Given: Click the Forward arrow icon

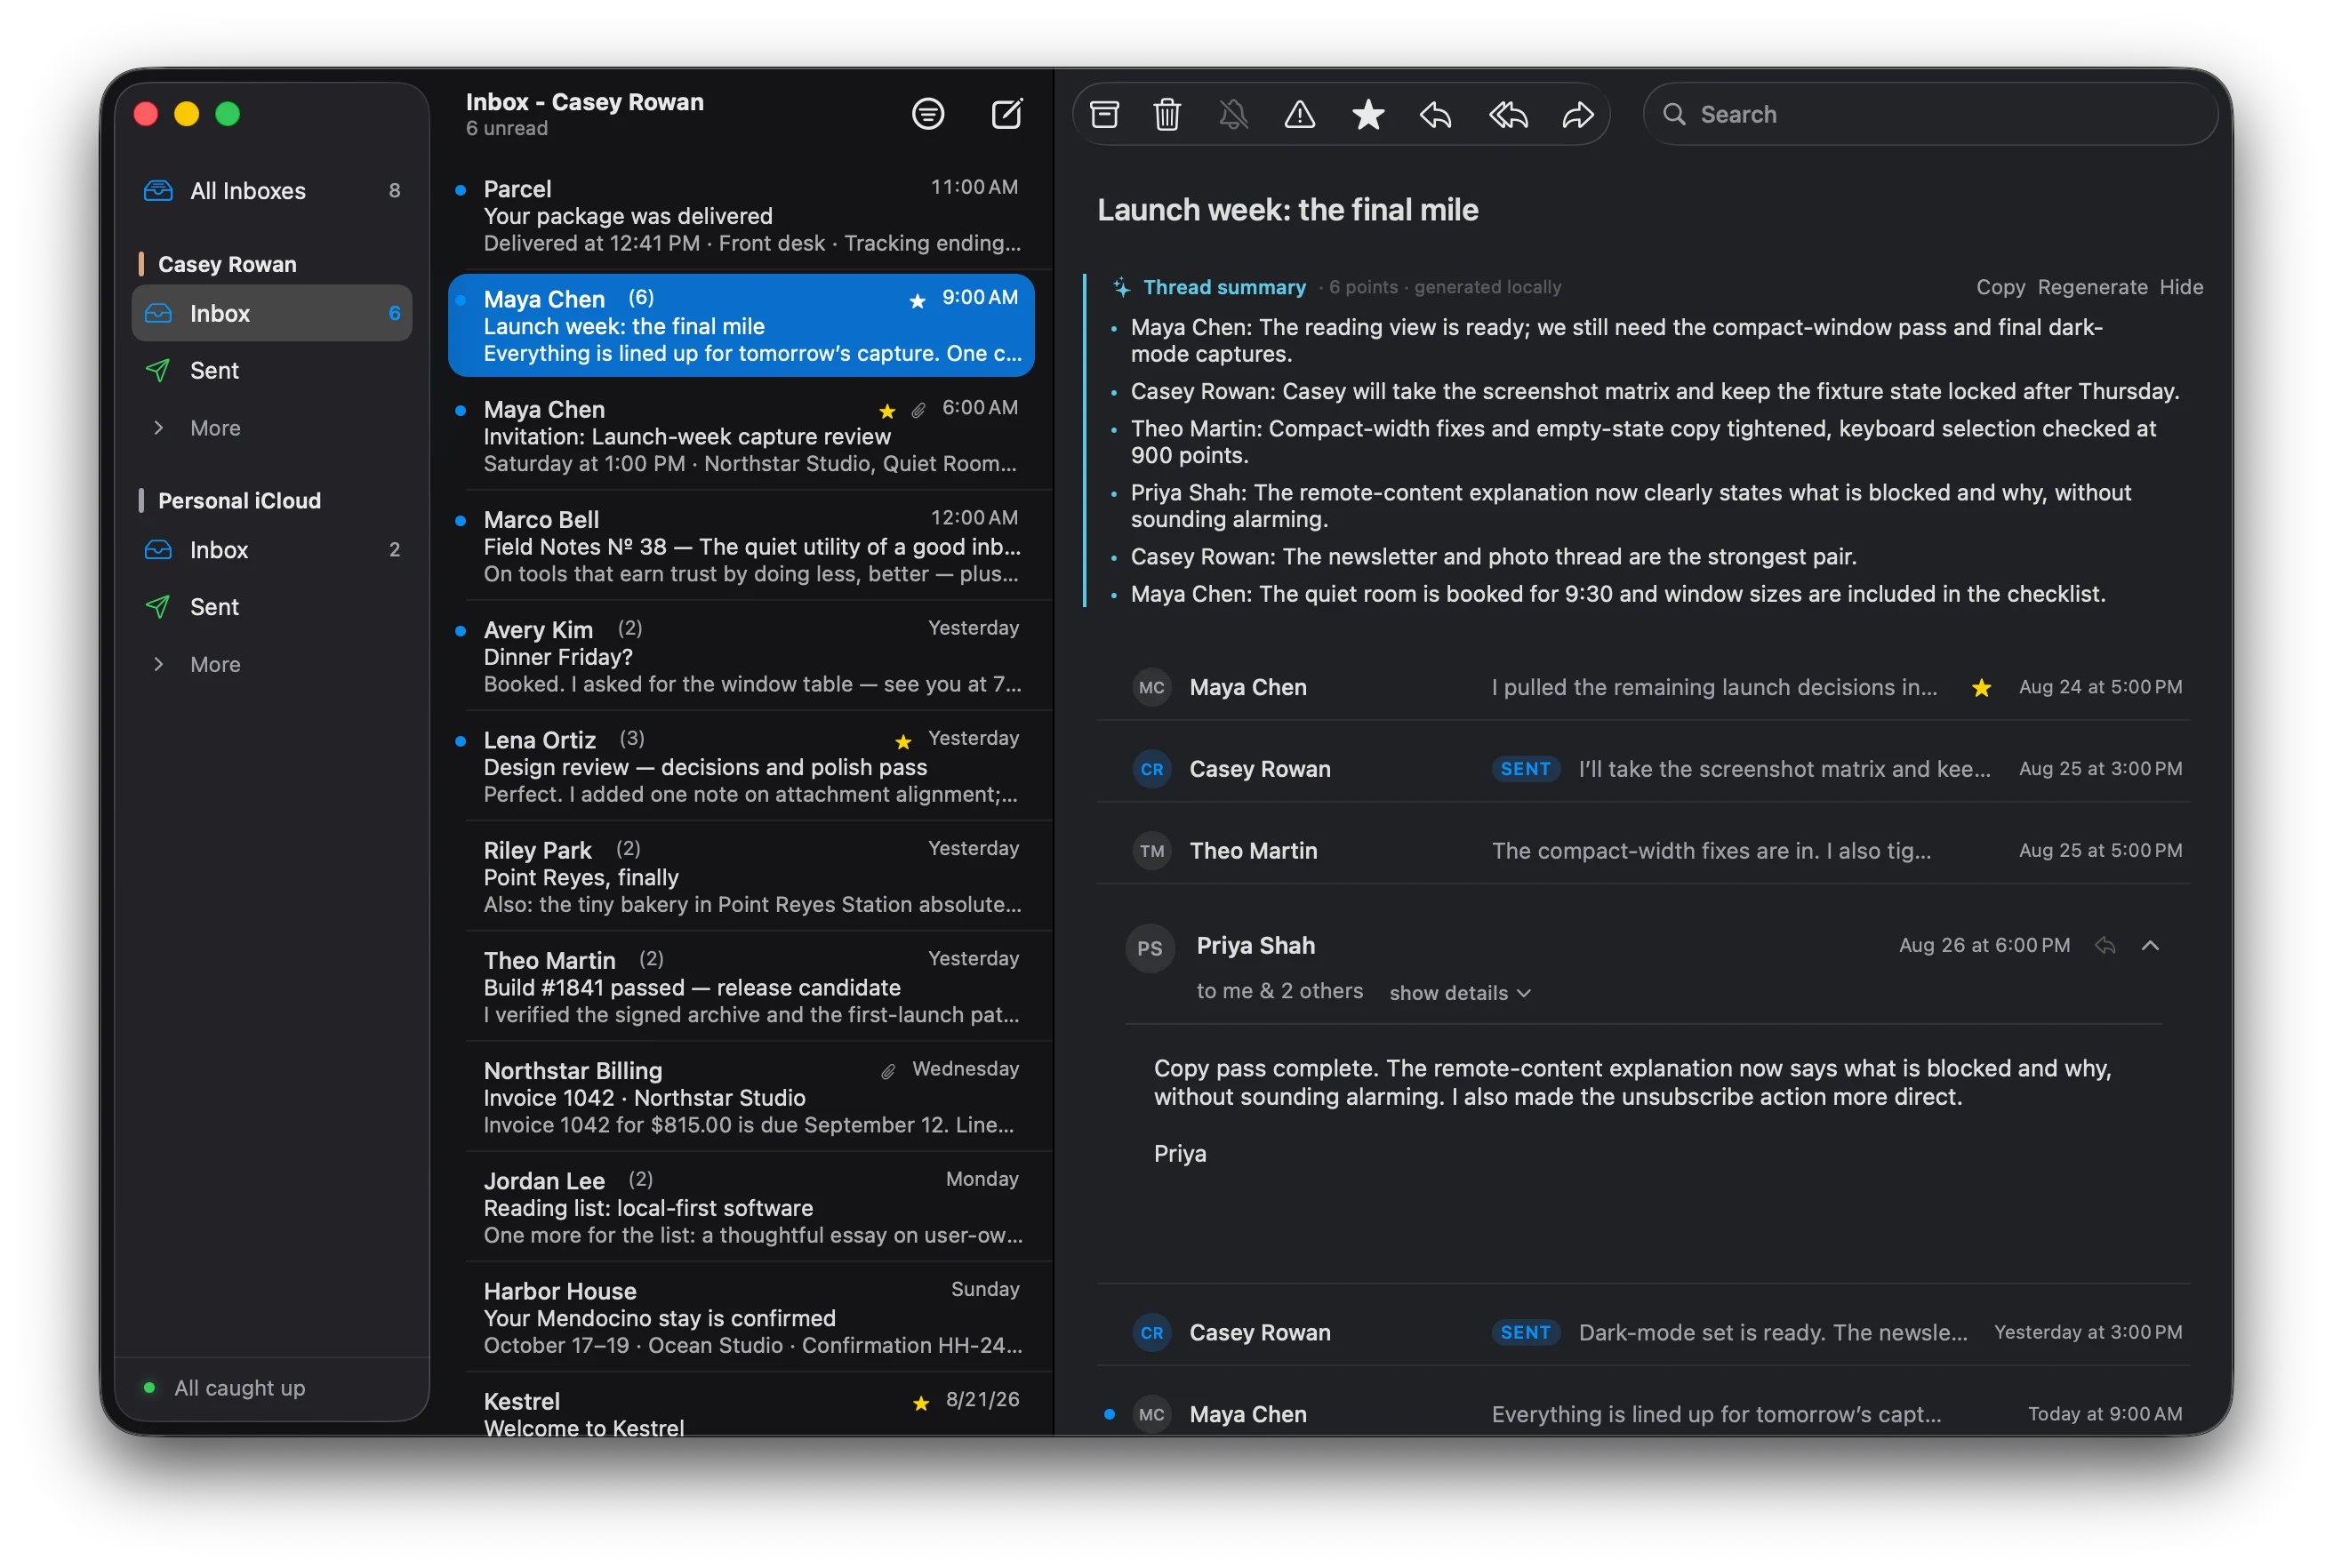Looking at the screenshot, I should point(1578,114).
